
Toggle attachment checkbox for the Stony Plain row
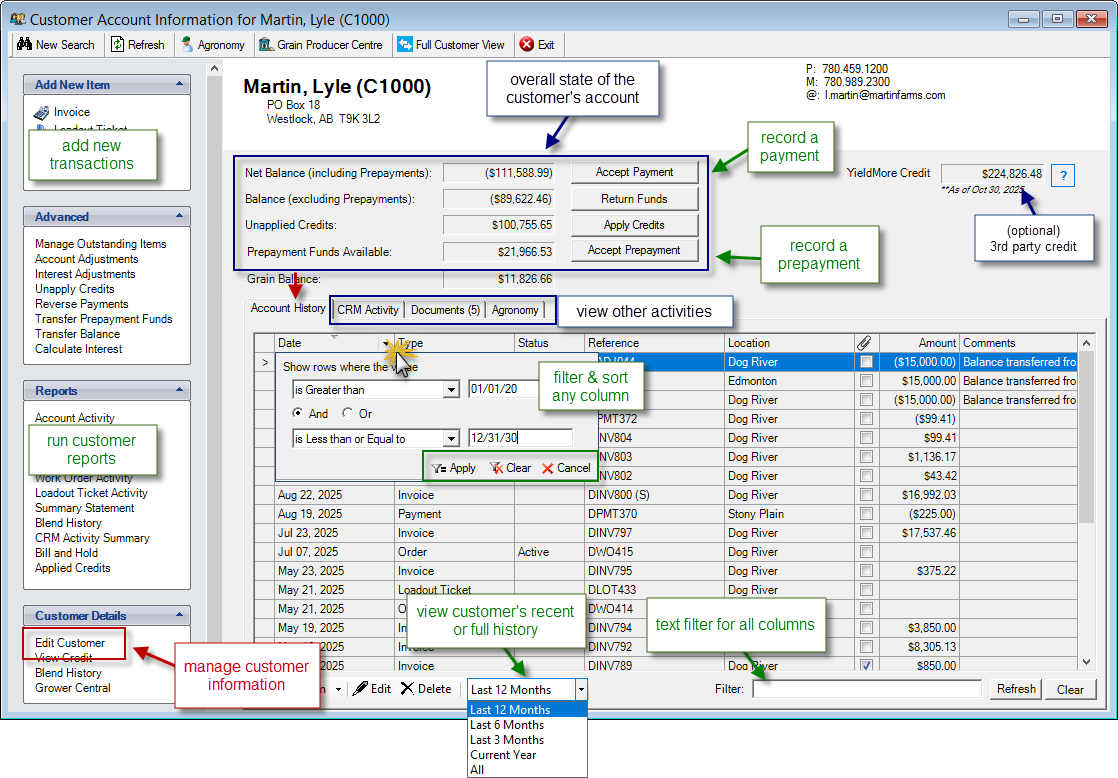tap(866, 513)
